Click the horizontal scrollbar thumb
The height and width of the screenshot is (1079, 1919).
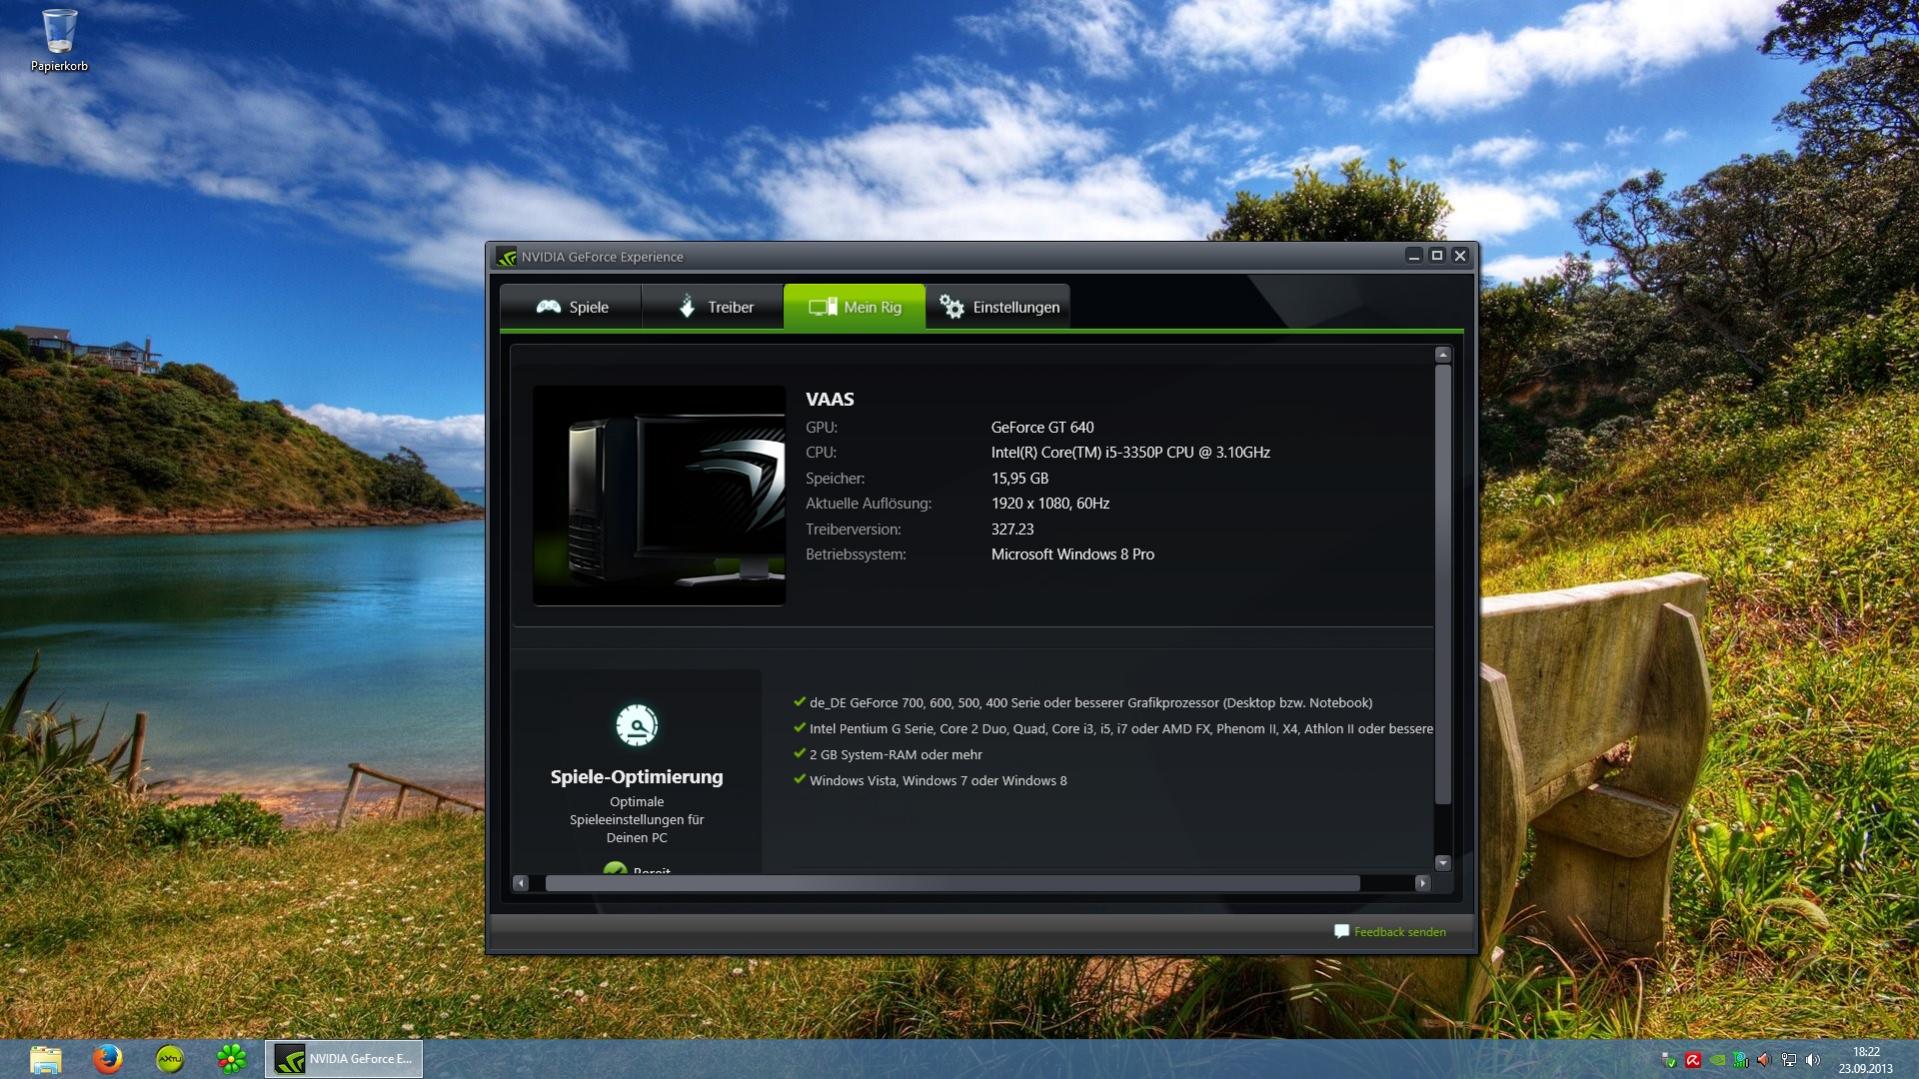point(952,883)
